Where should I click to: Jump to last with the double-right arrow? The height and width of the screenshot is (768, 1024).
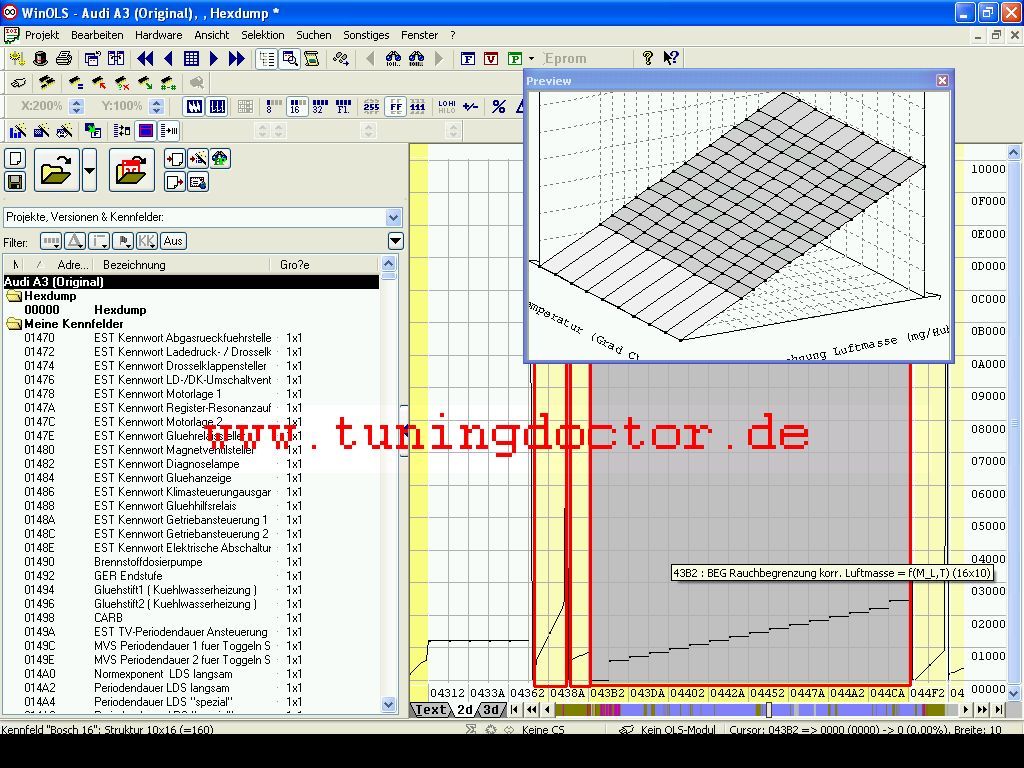(236, 59)
